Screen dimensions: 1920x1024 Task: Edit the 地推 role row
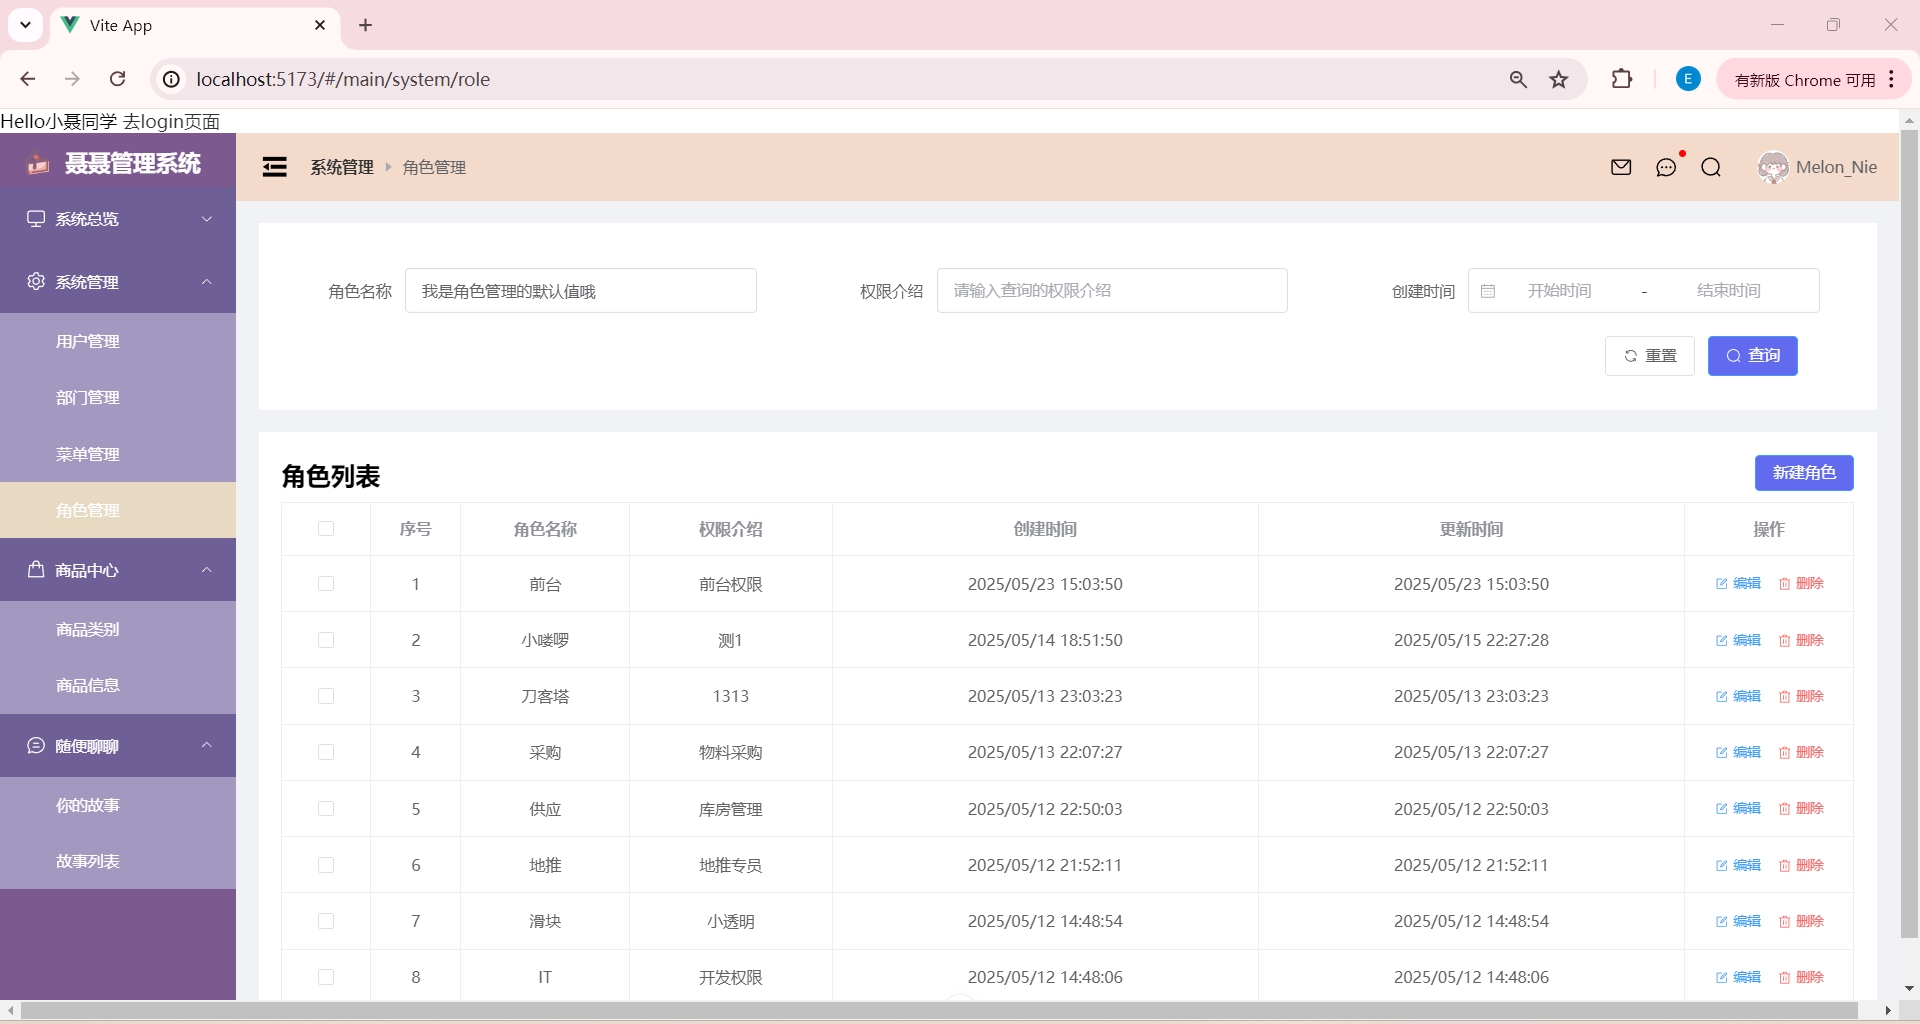coord(1738,865)
